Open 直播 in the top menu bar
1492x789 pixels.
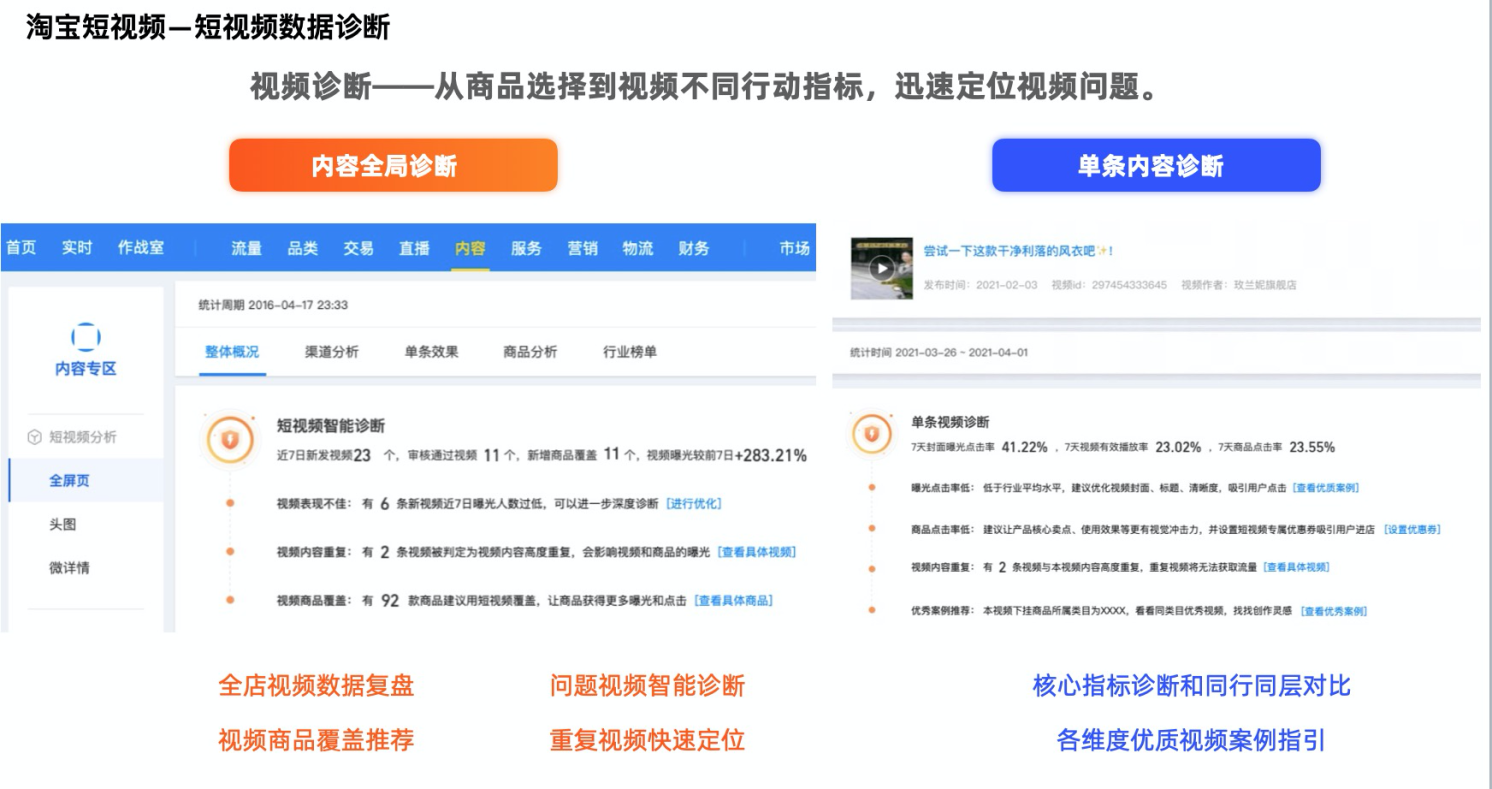[414, 248]
